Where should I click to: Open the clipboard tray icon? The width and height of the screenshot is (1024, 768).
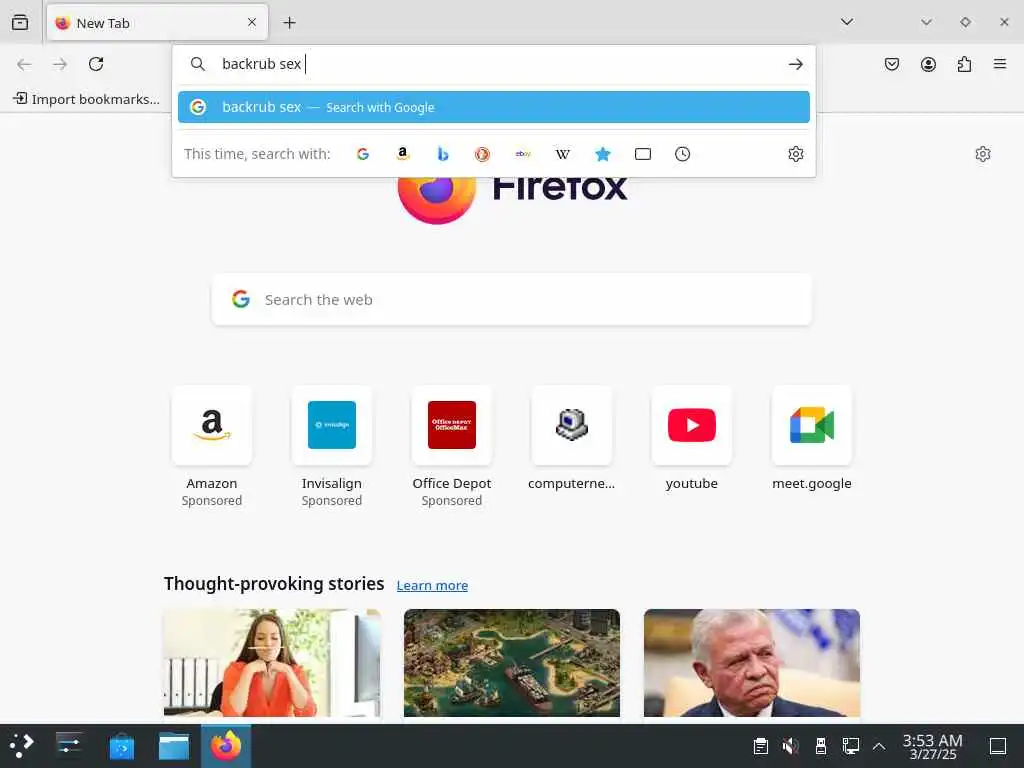(761, 746)
